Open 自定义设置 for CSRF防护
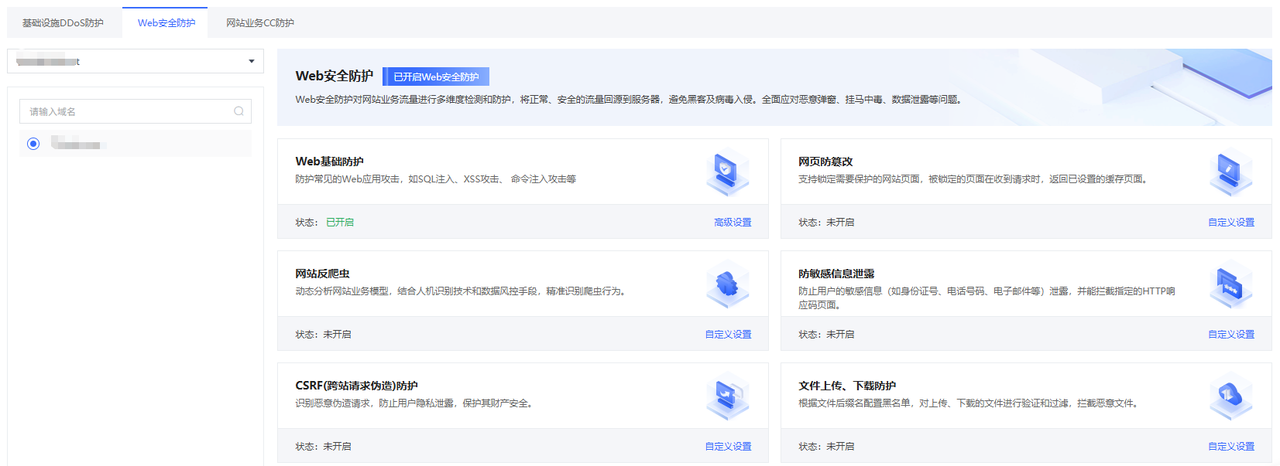Image resolution: width=1280 pixels, height=466 pixels. pyautogui.click(x=728, y=446)
